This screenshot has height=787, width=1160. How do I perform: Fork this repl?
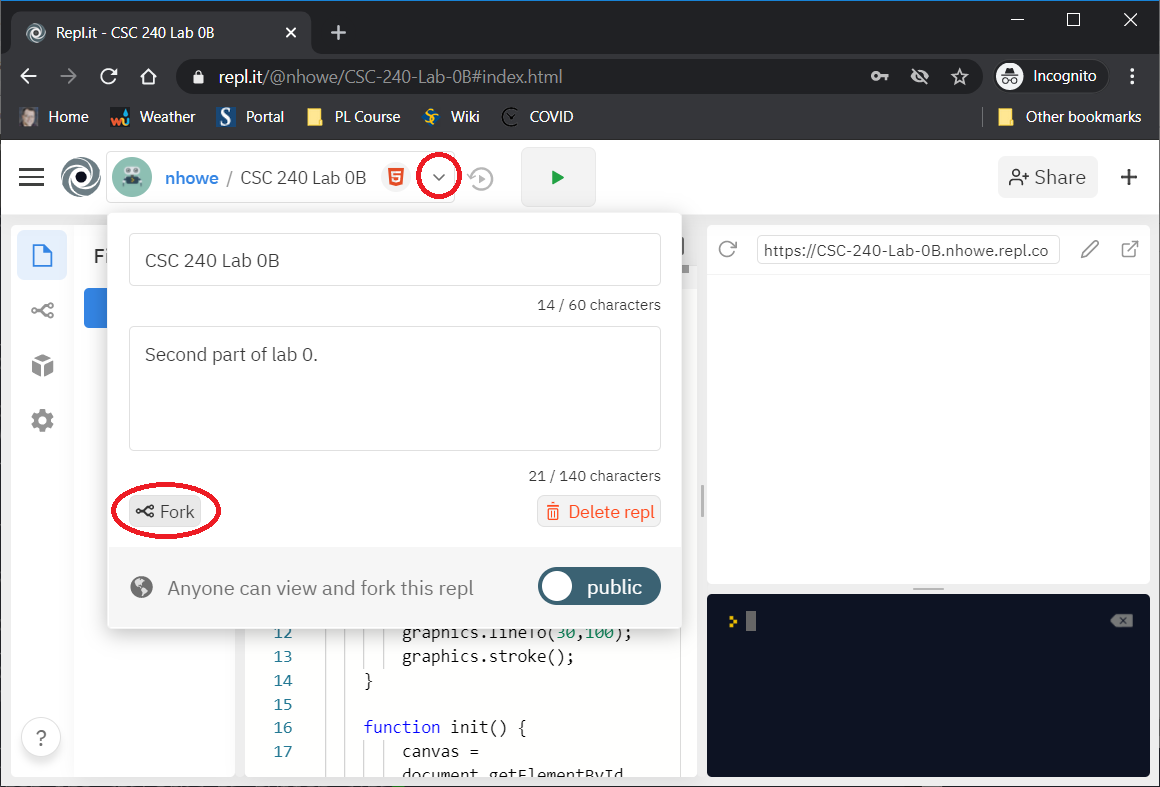(165, 511)
